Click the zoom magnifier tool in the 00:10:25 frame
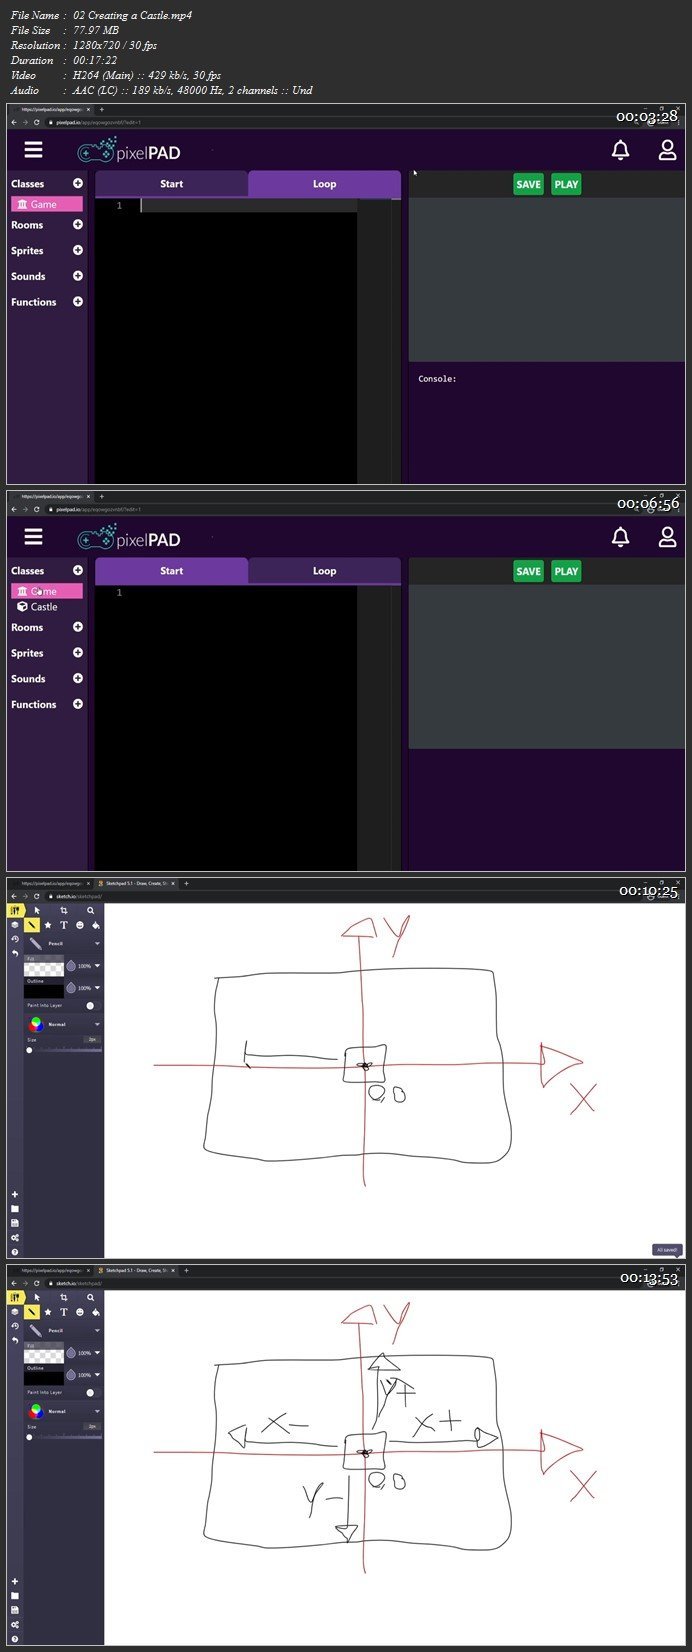Screen dimensions: 692x1652 [90, 911]
